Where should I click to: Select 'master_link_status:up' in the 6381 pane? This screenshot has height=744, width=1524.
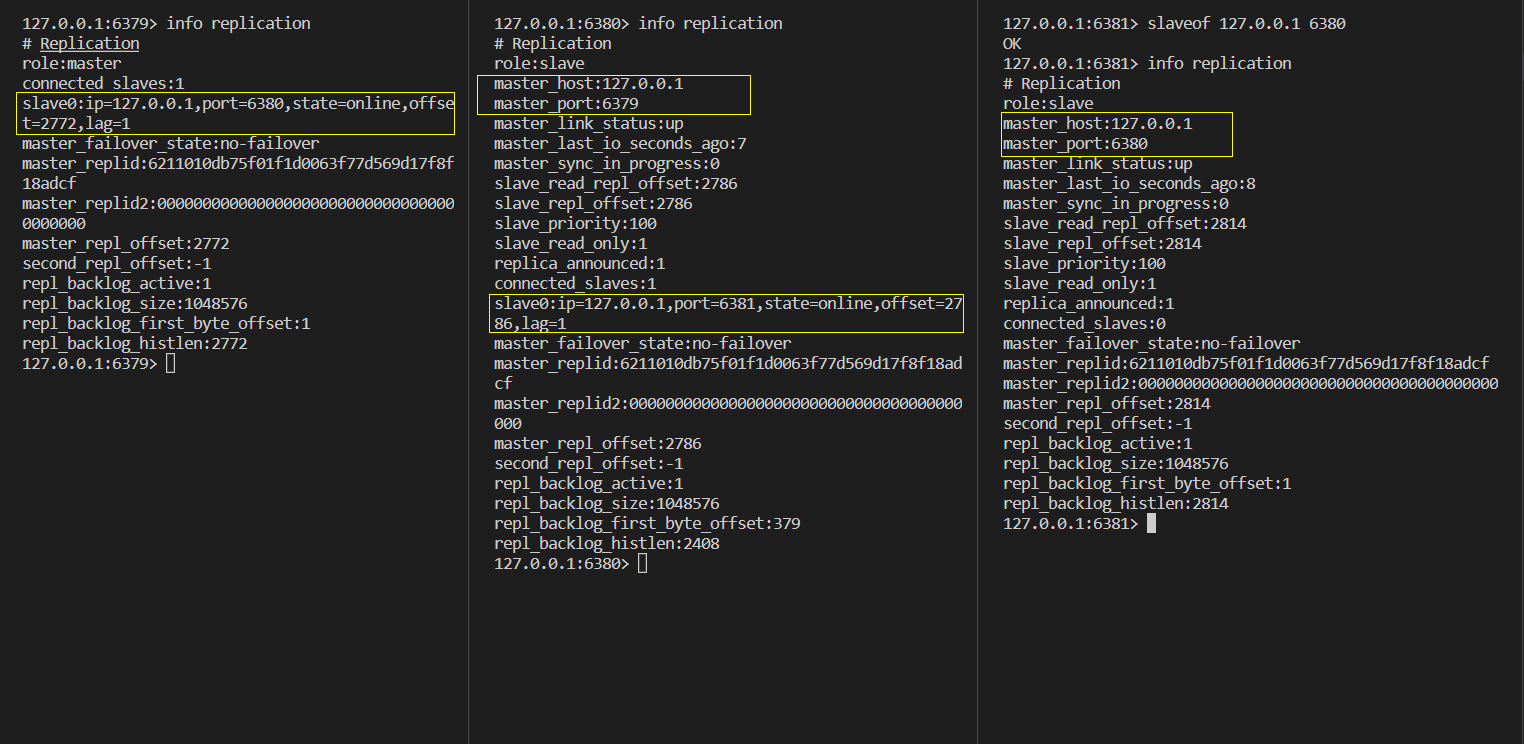[1098, 163]
